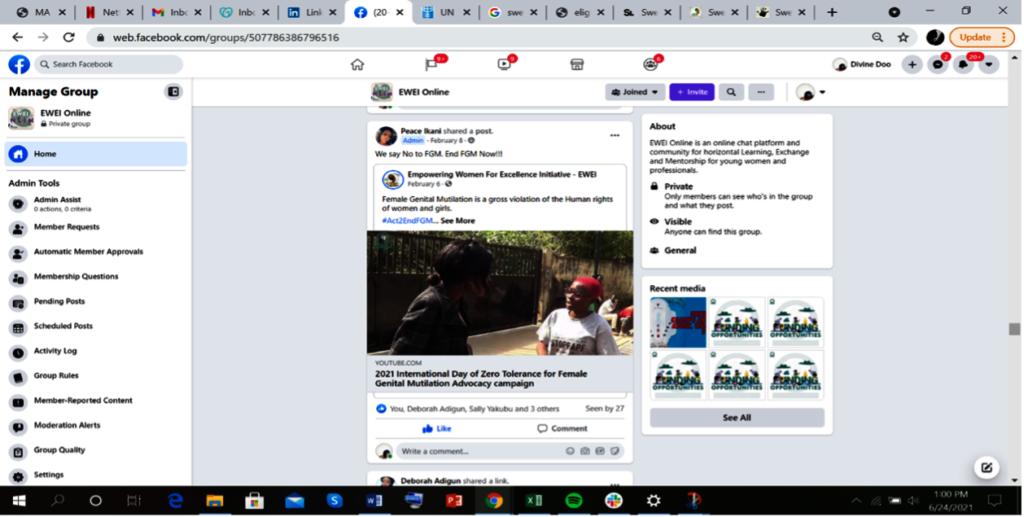Open group Settings
1024x517 pixels.
click(96, 476)
